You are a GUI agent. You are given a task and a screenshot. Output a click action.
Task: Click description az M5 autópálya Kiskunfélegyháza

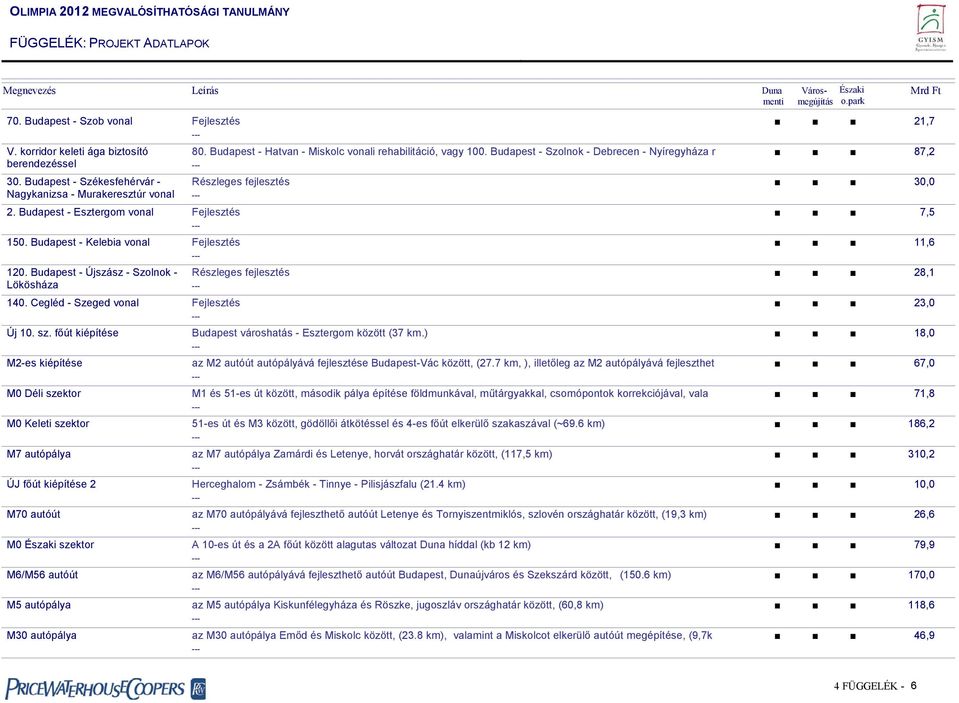pos(398,605)
